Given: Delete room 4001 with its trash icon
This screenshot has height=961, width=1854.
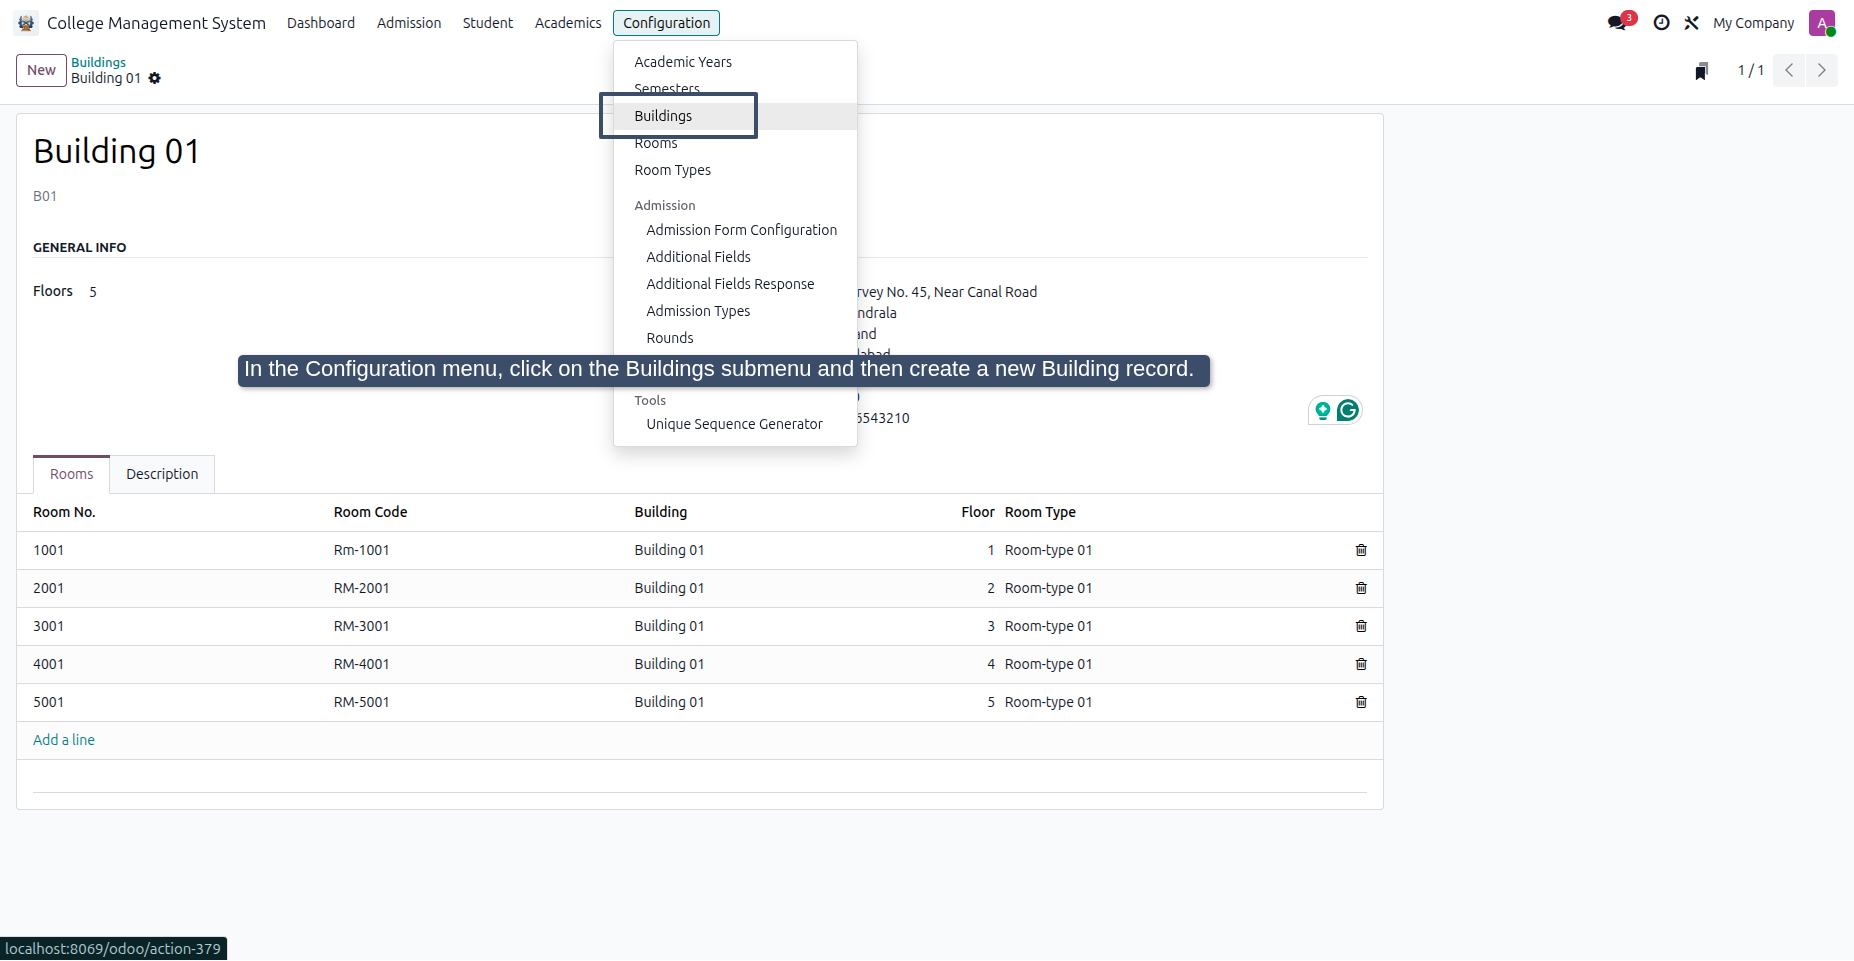Looking at the screenshot, I should (x=1361, y=664).
